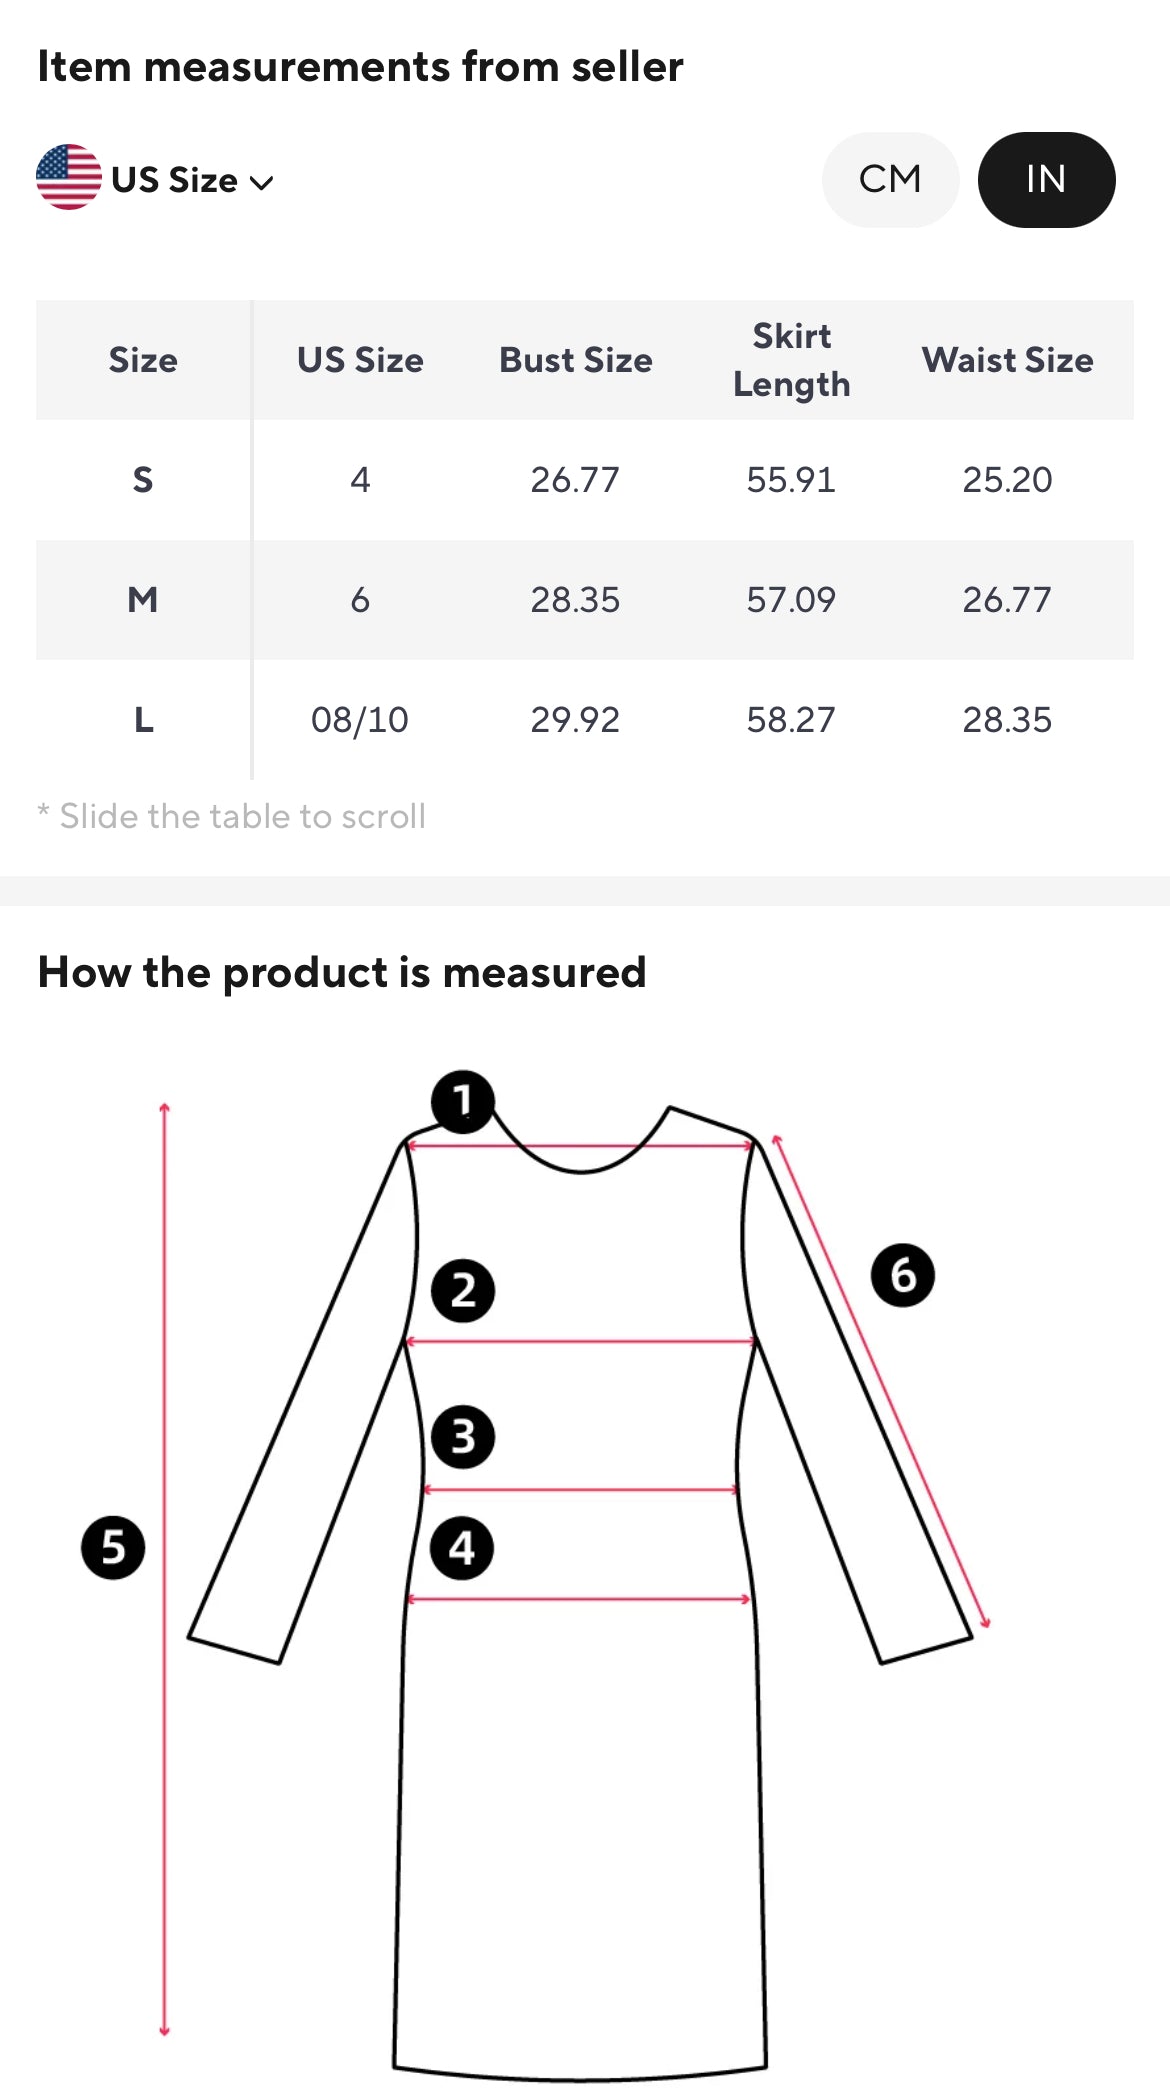Click the chevron beside US Size

point(262,183)
